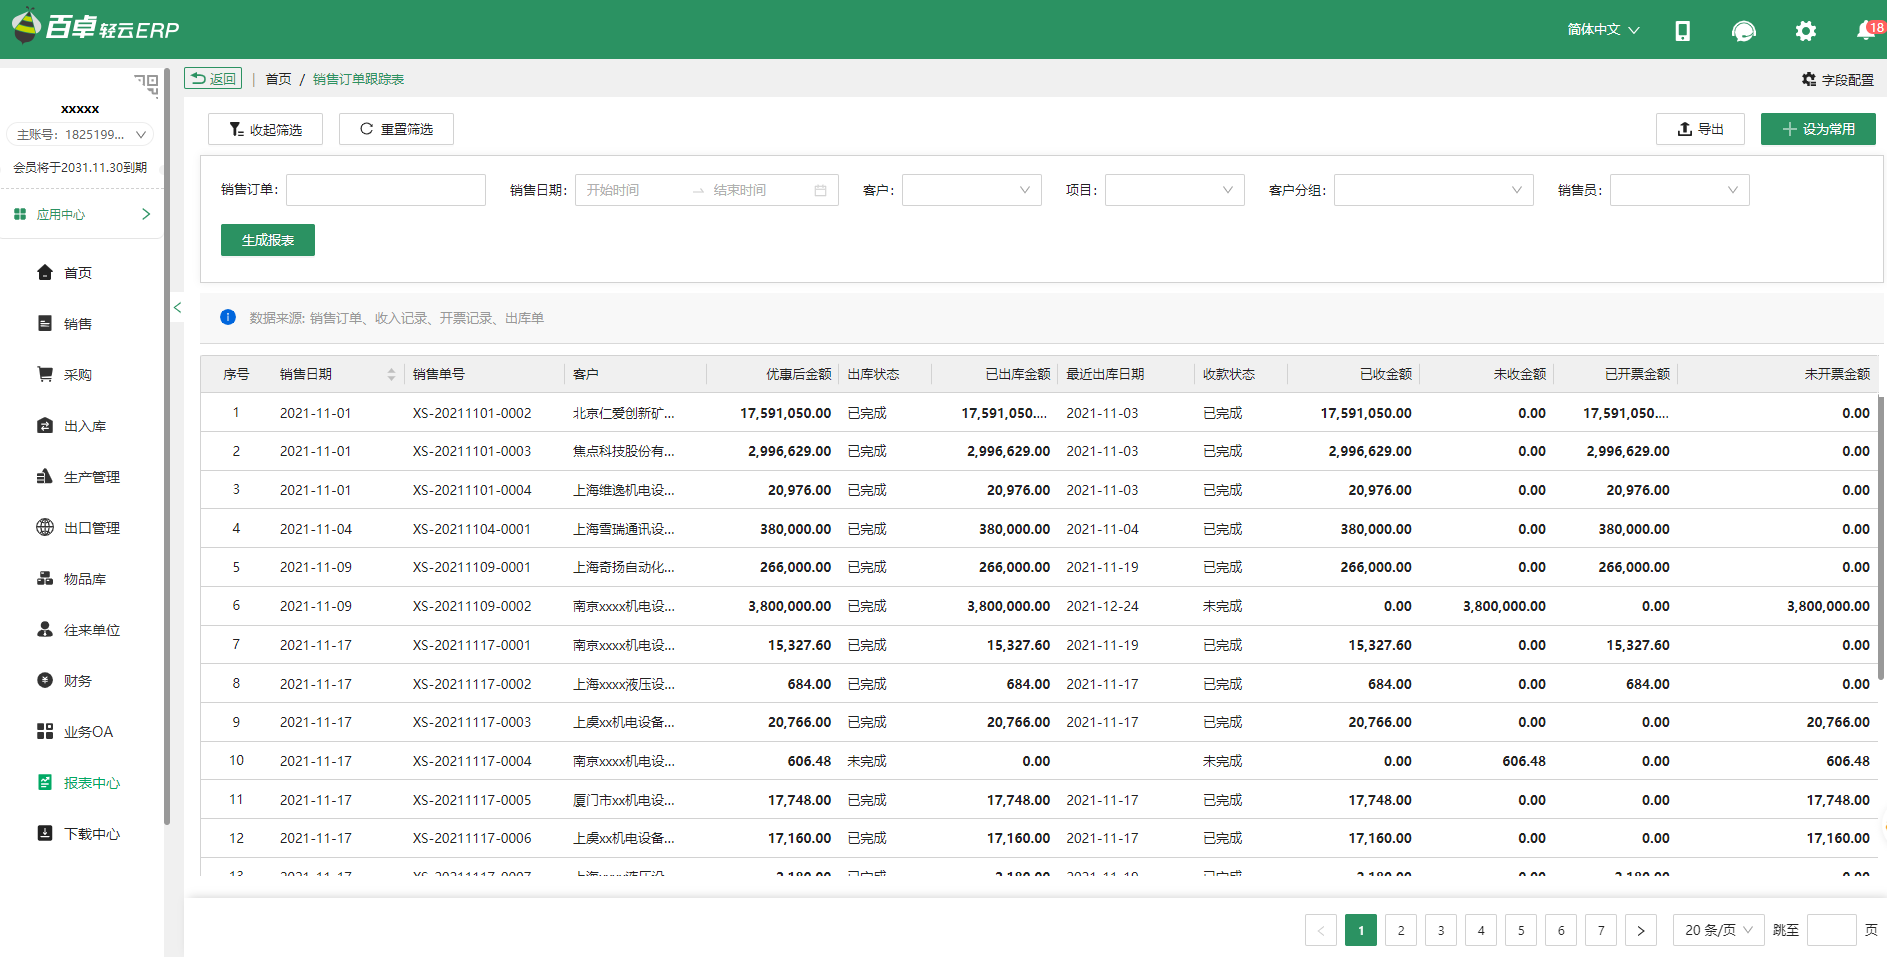
Task: Click the 销售订单 input field
Action: click(386, 190)
